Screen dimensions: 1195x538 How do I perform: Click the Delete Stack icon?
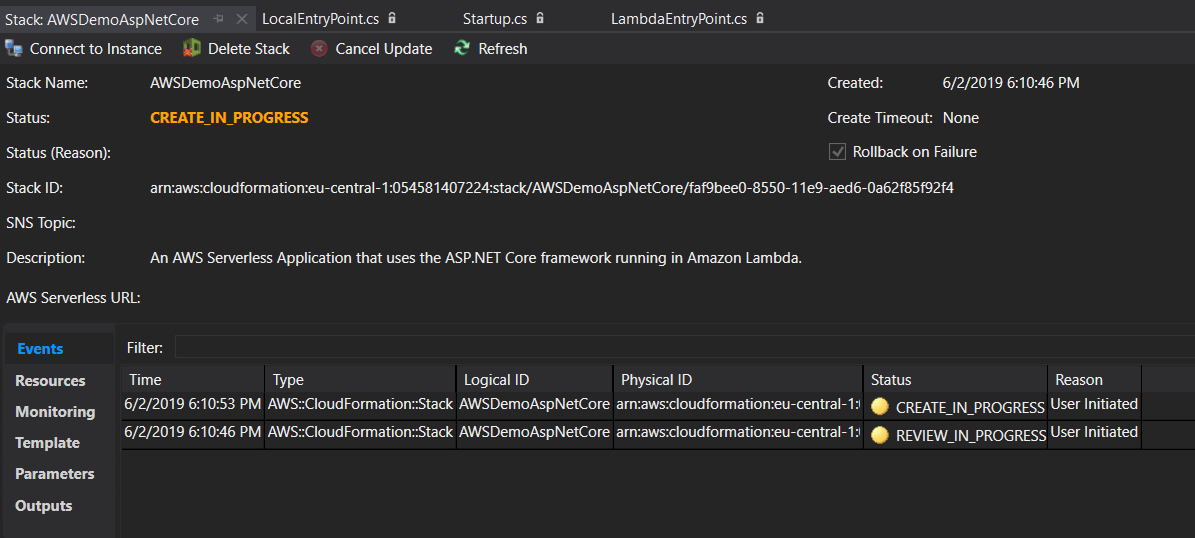coord(192,49)
